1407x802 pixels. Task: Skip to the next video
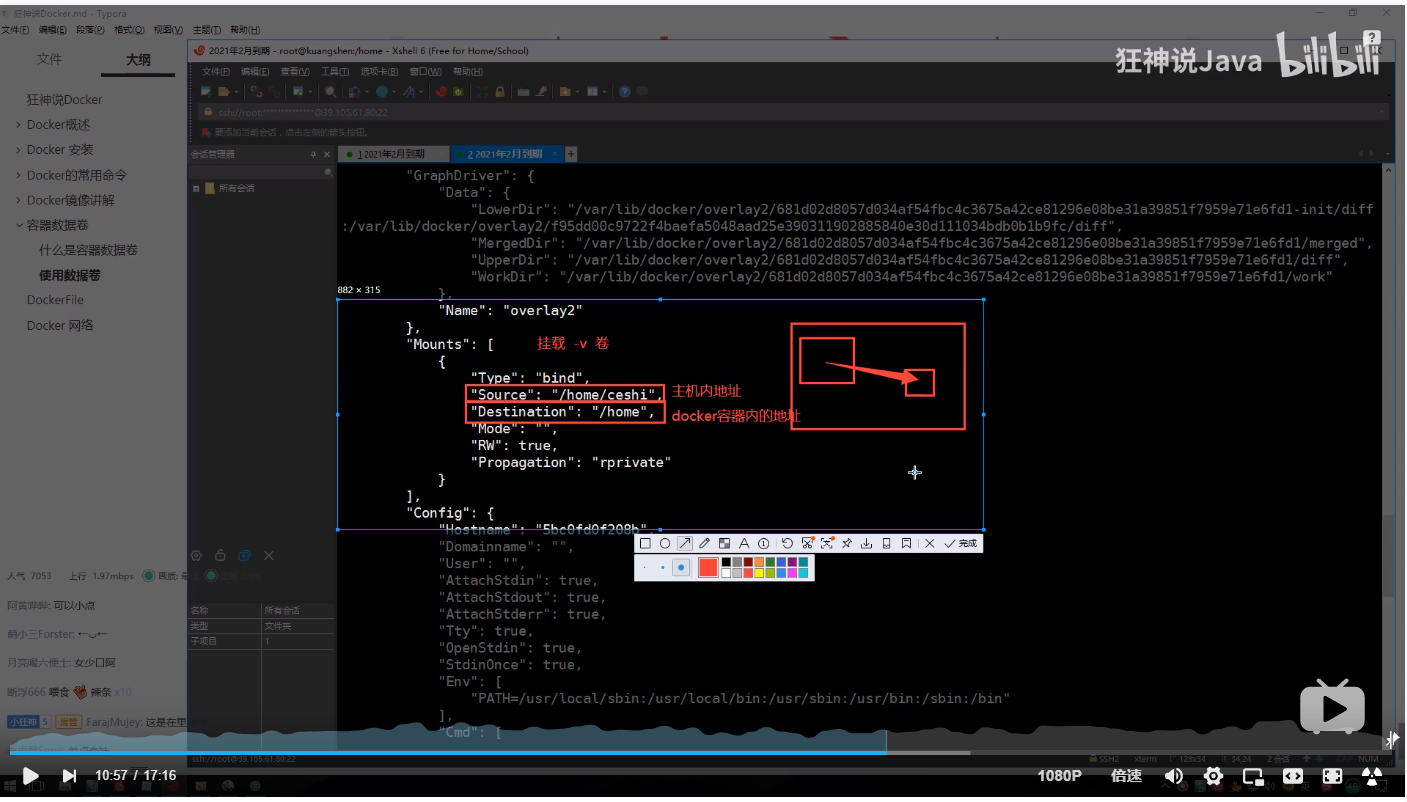pos(69,775)
